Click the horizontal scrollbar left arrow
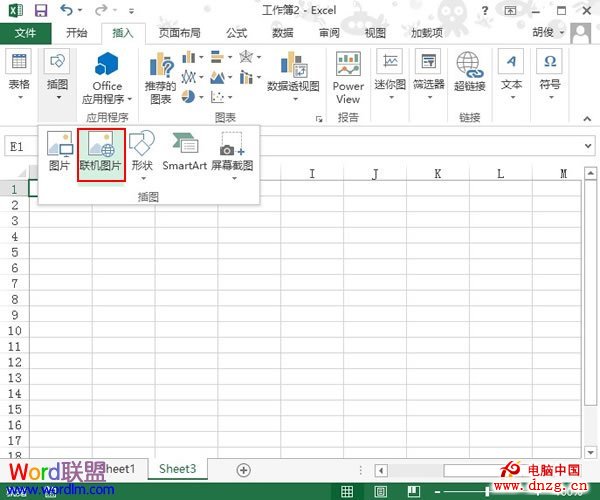The height and width of the screenshot is (500, 600). tap(381, 470)
